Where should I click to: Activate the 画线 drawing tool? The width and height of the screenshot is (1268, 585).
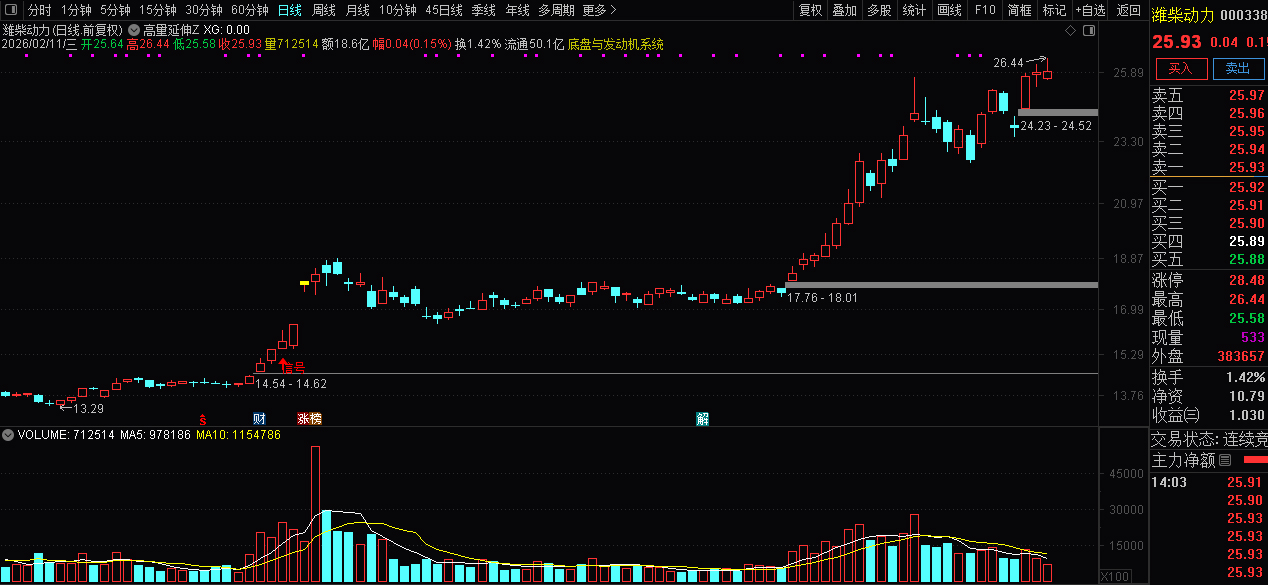[950, 10]
